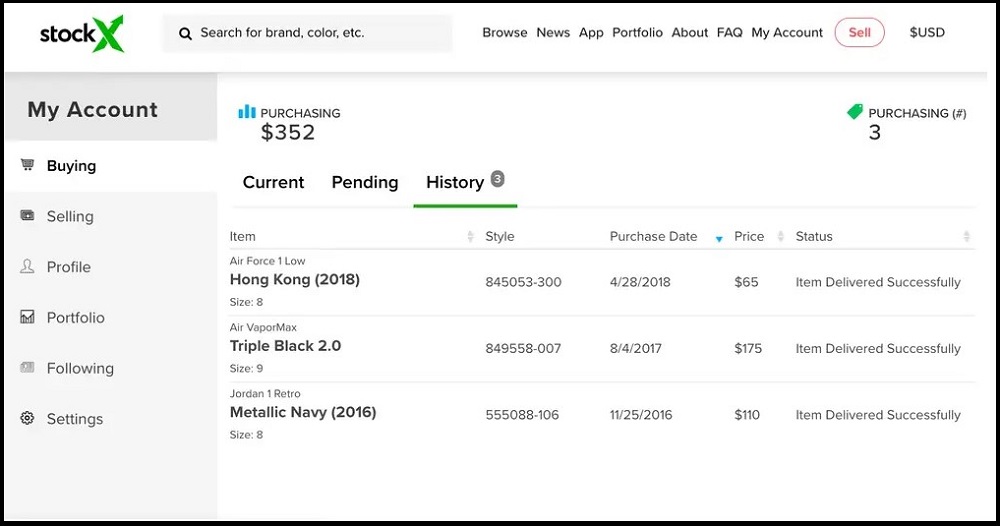Click the $352 purchasing total

tap(288, 133)
